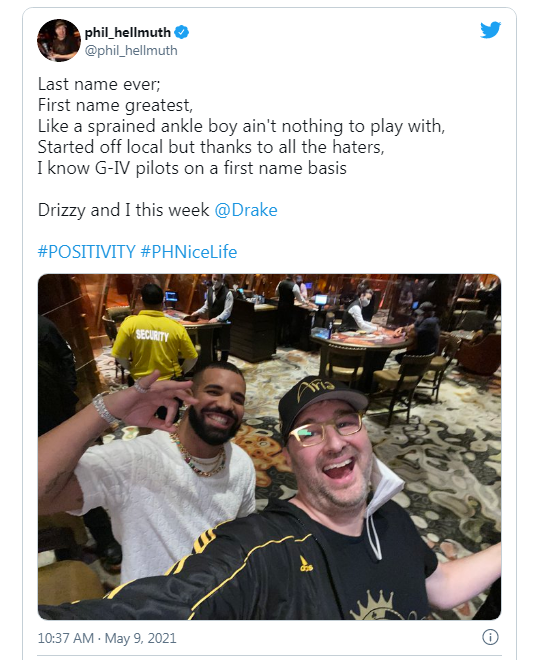
Task: Click the 'Drizzy and I this week' text
Action: coord(123,210)
